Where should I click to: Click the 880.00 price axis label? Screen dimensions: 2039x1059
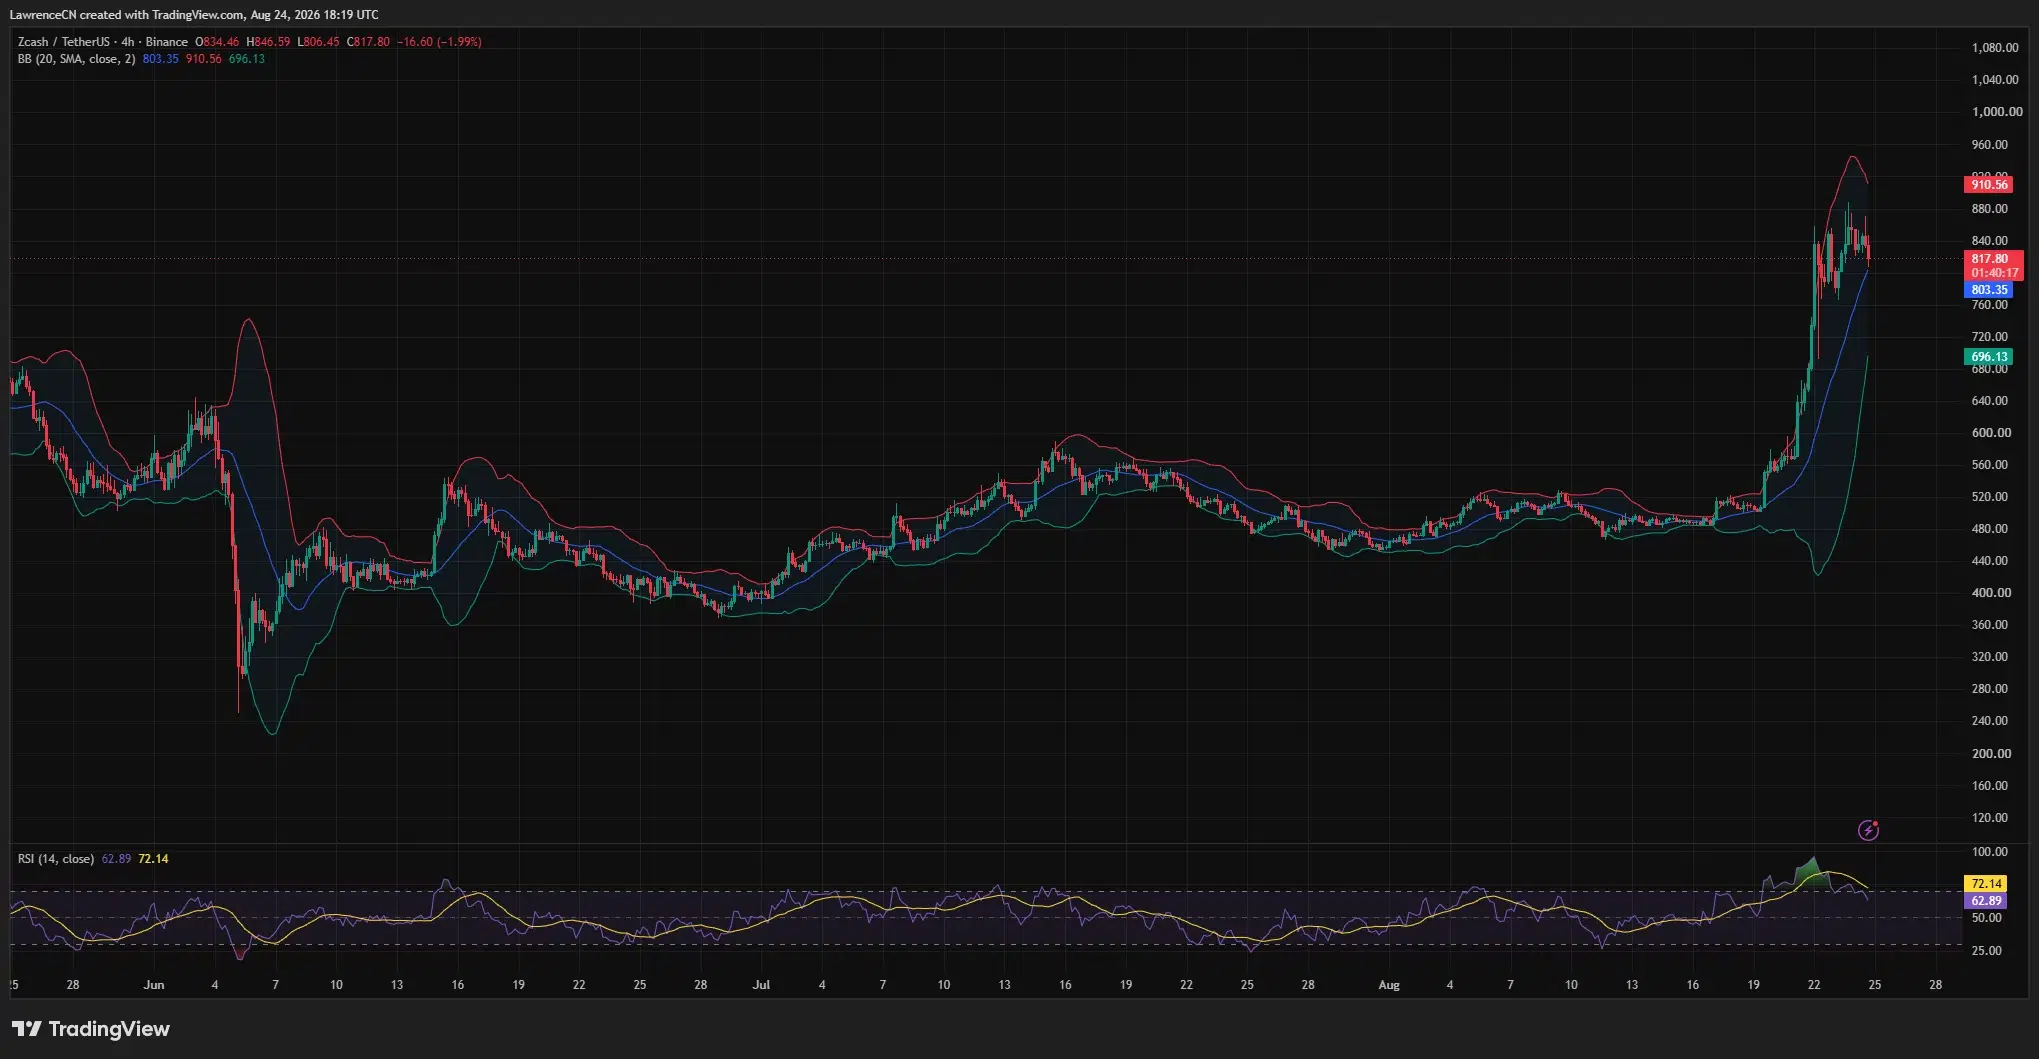point(1989,209)
